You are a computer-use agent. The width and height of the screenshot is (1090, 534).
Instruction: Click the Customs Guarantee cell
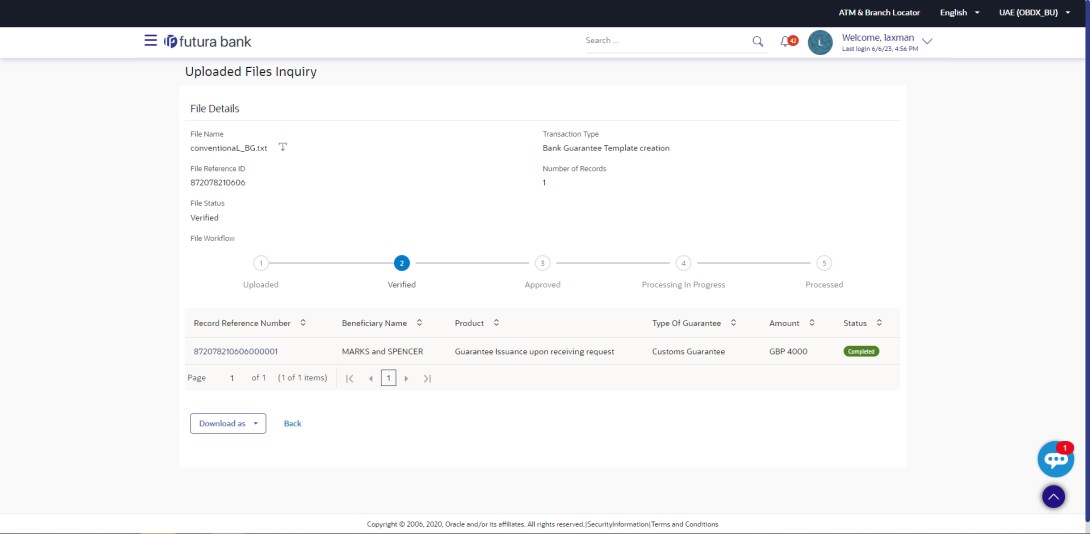688,351
